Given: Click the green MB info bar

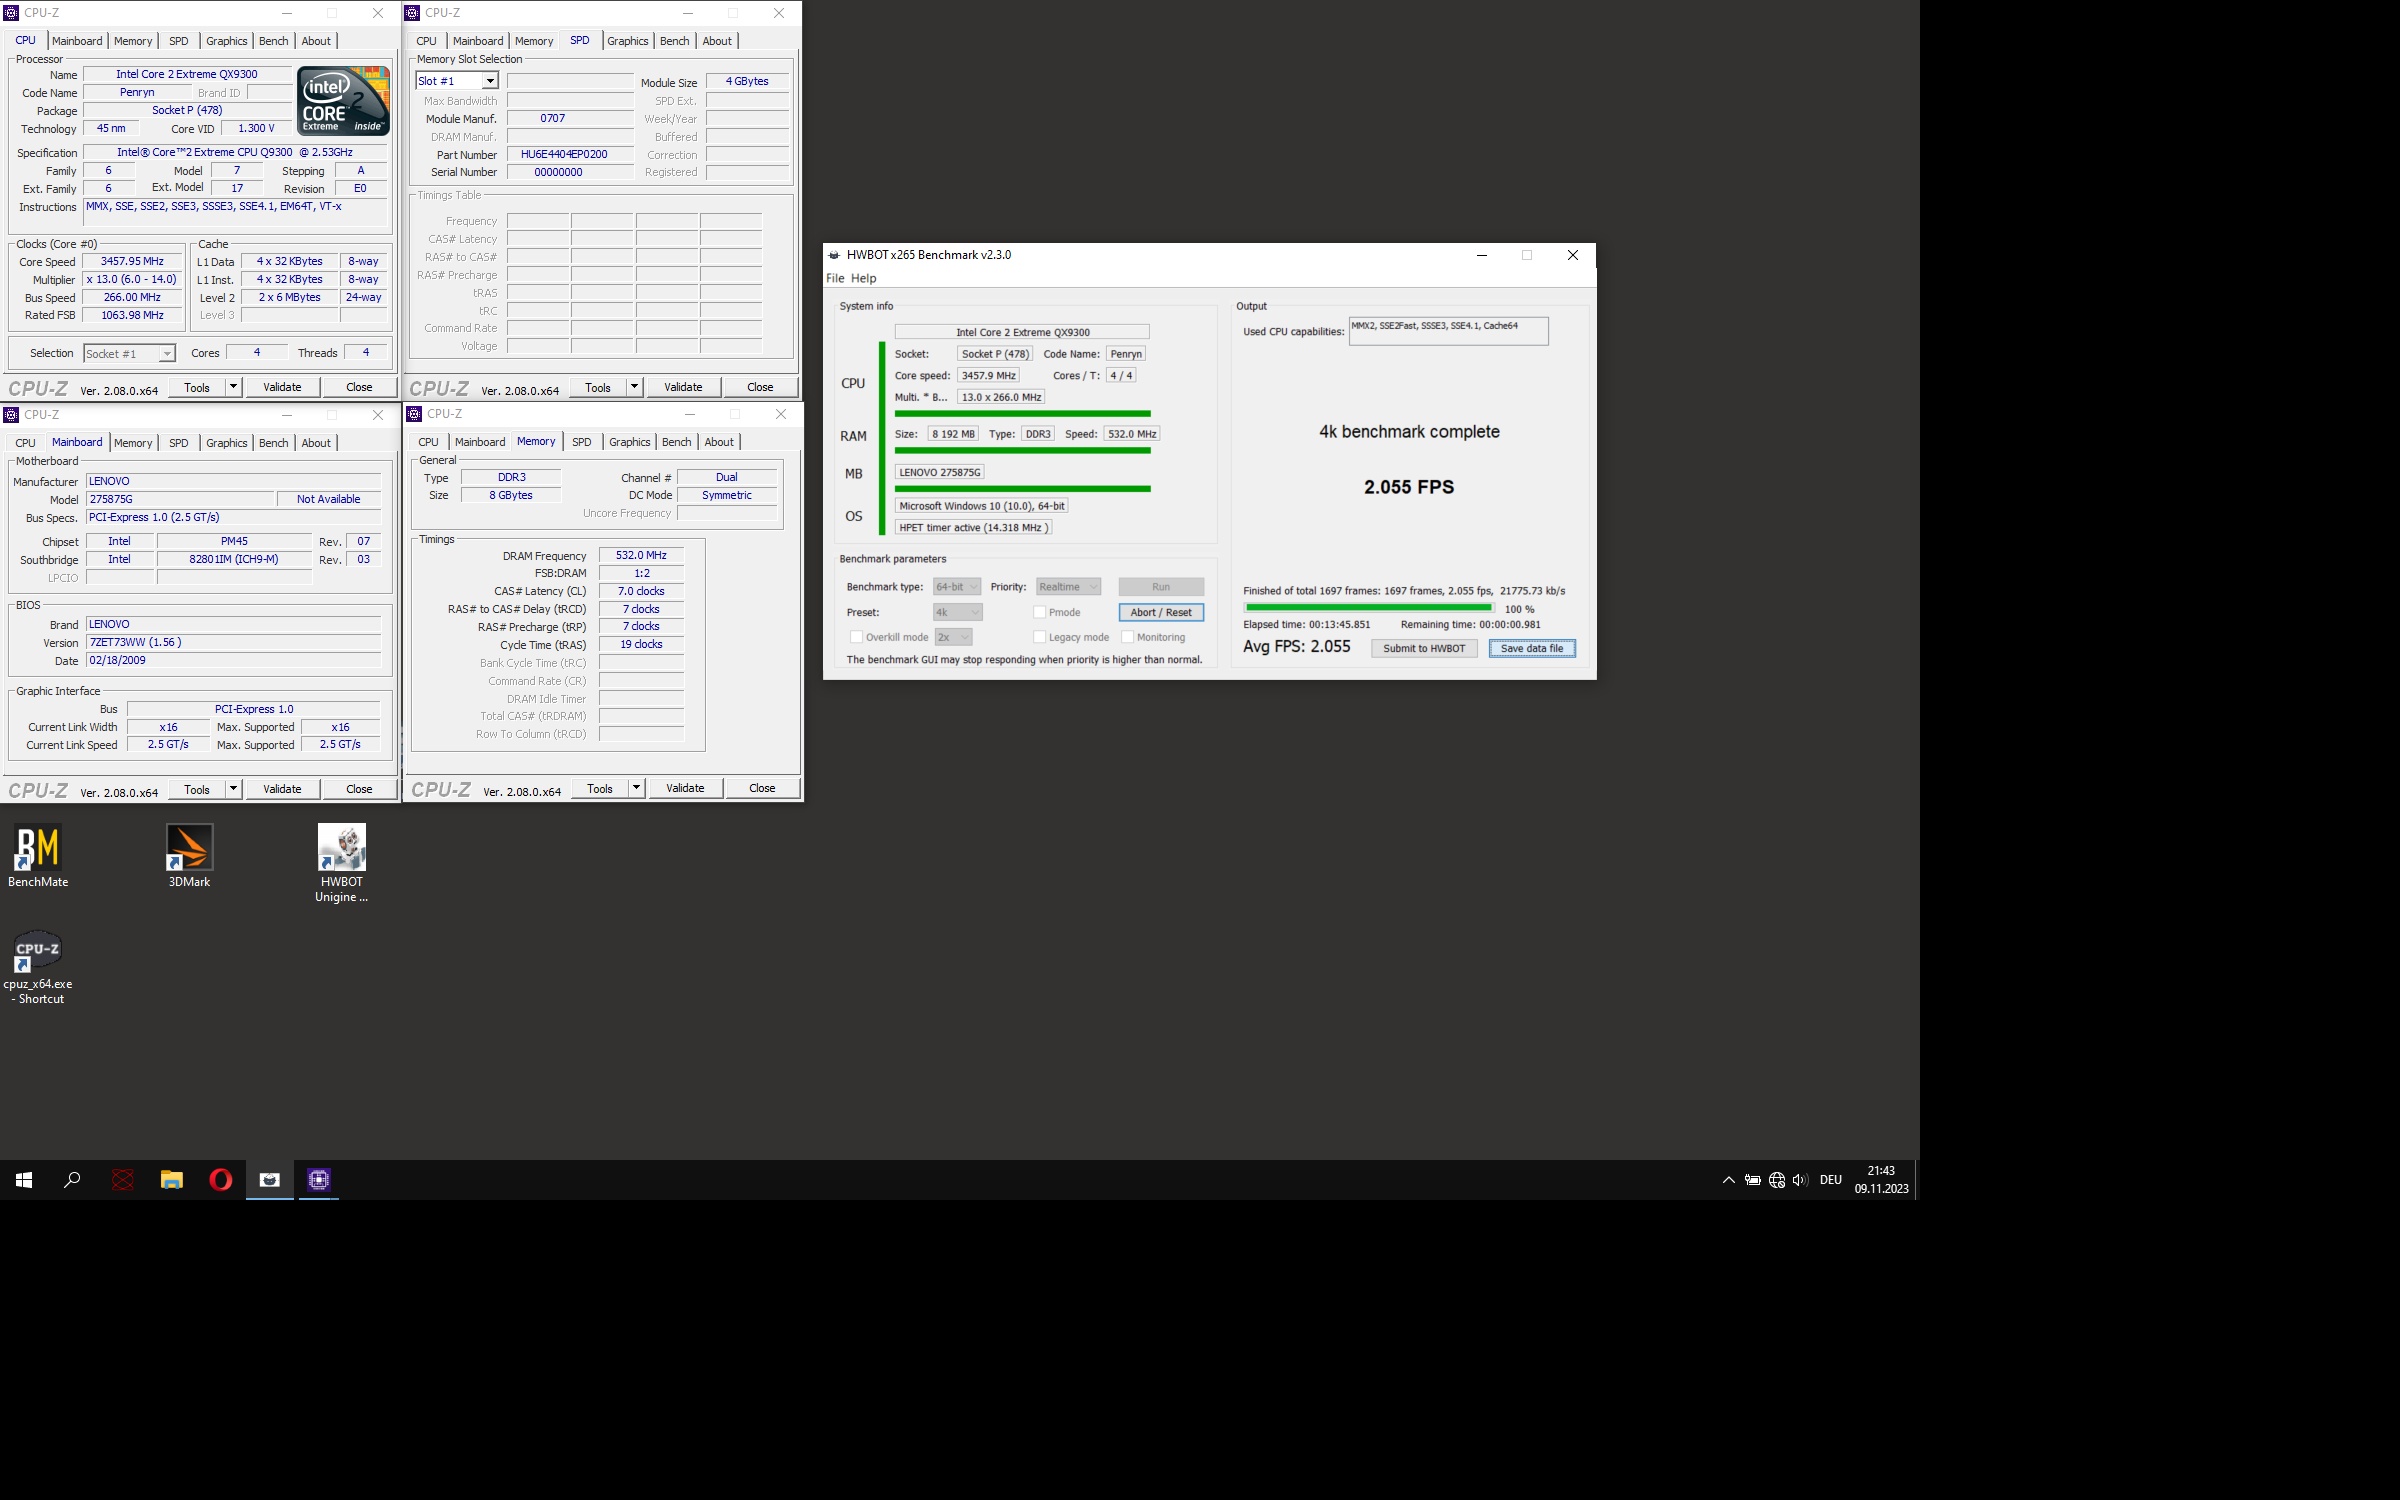Looking at the screenshot, I should pyautogui.click(x=1022, y=489).
